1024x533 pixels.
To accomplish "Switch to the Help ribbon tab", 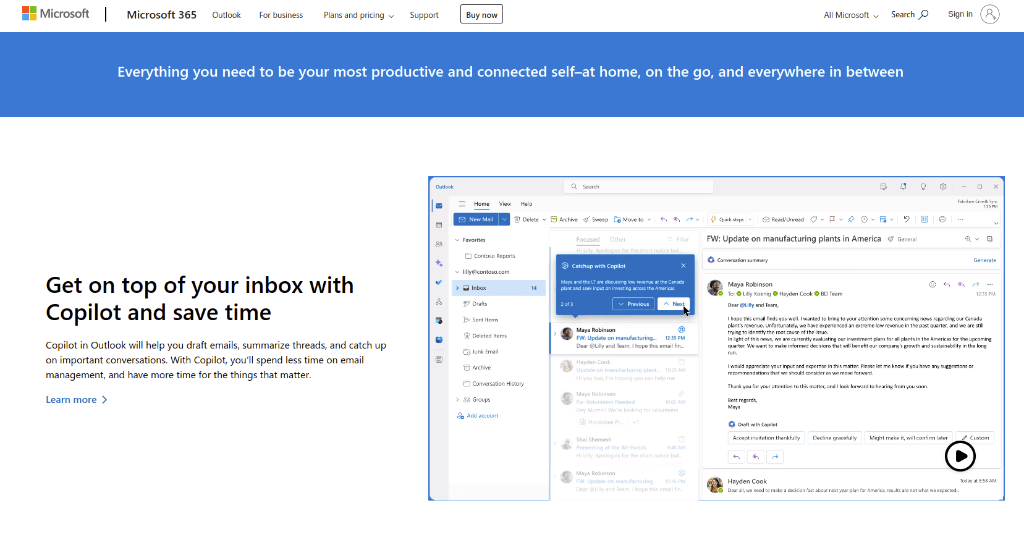I will click(526, 204).
